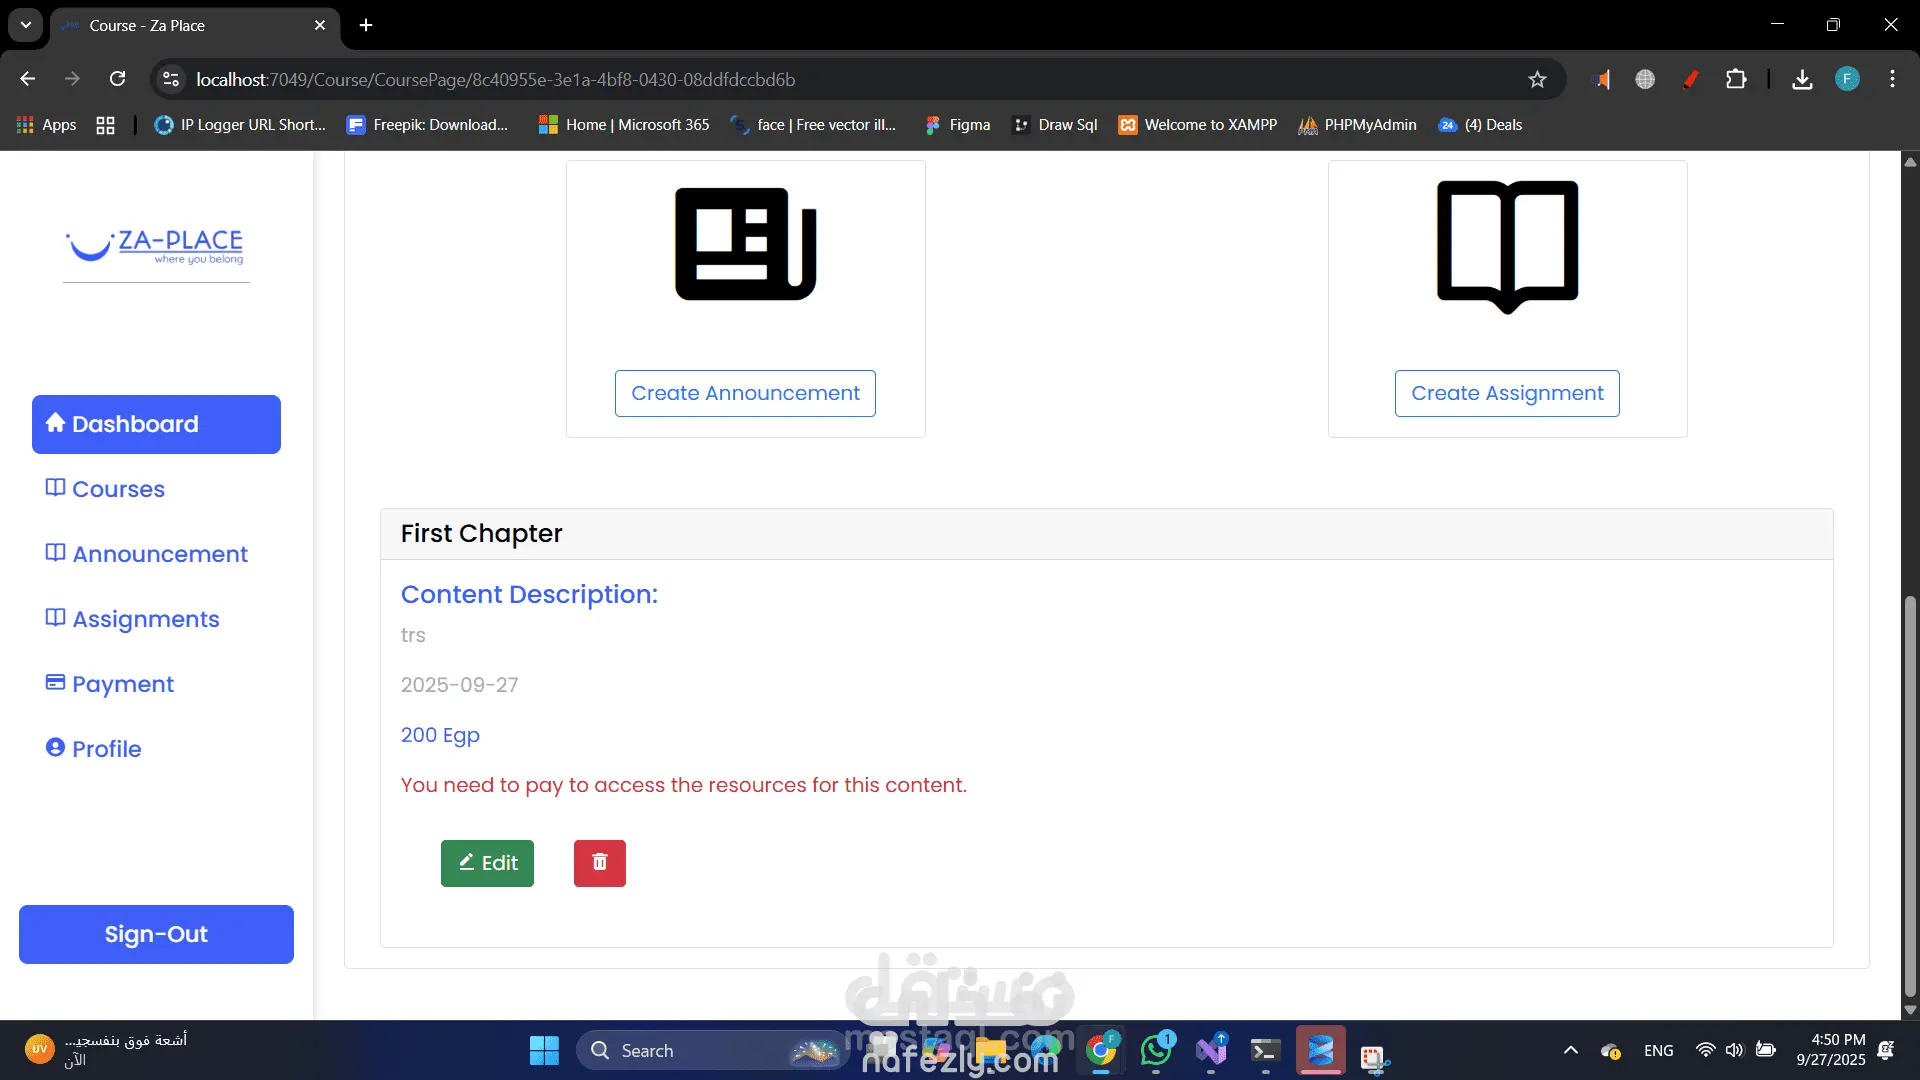Image resolution: width=1920 pixels, height=1080 pixels.
Task: Reload the current page
Action: pos(117,79)
